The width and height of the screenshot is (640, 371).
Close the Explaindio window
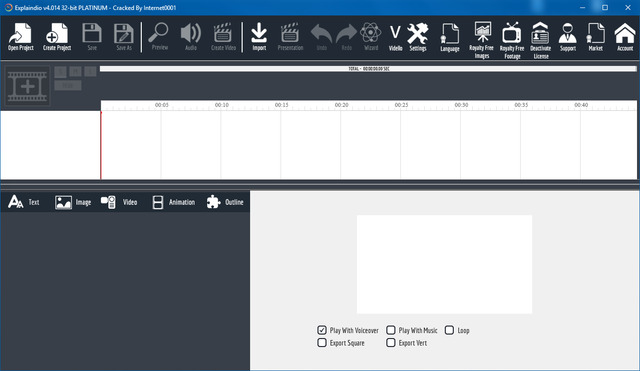coord(628,7)
